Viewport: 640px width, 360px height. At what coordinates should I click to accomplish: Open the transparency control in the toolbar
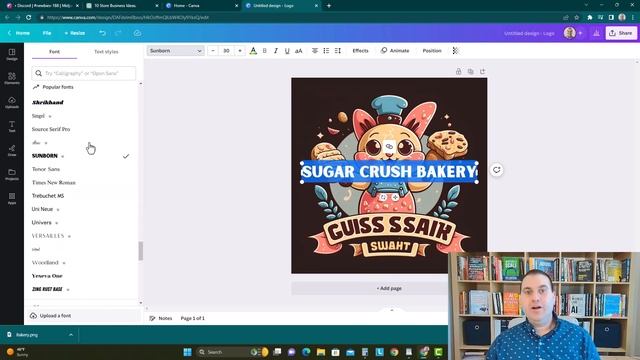click(x=456, y=51)
